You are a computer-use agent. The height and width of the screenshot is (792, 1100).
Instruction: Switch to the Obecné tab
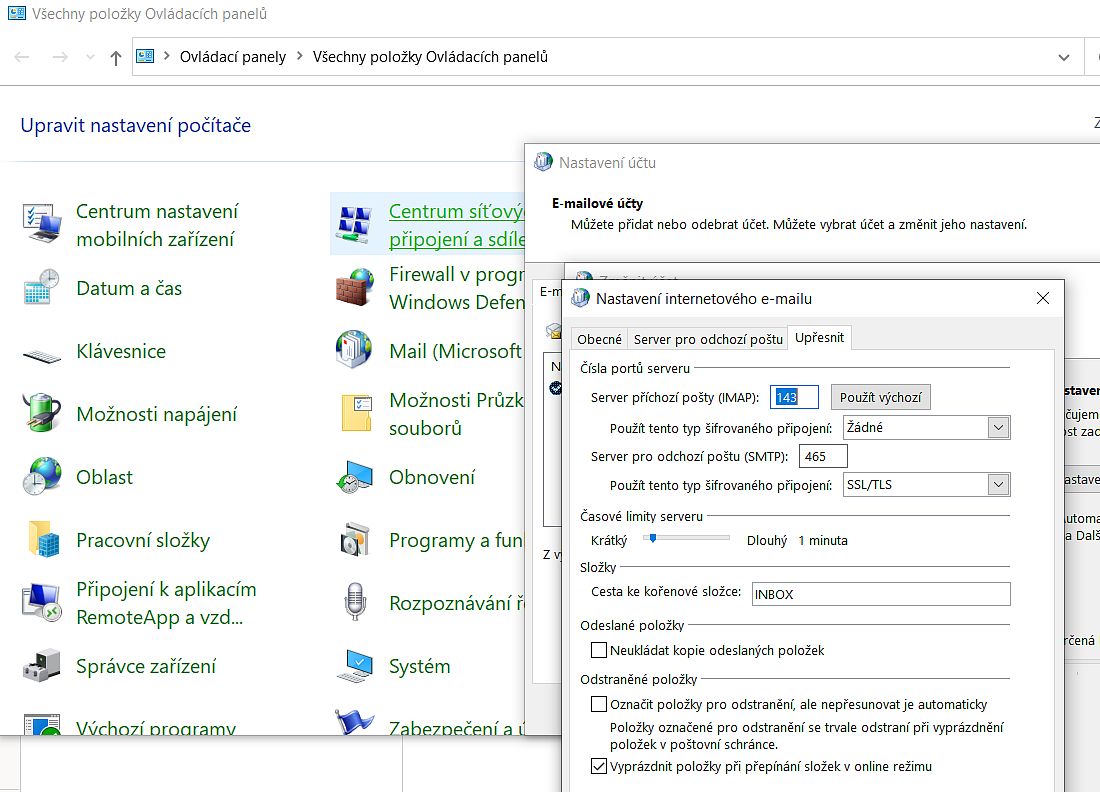599,339
